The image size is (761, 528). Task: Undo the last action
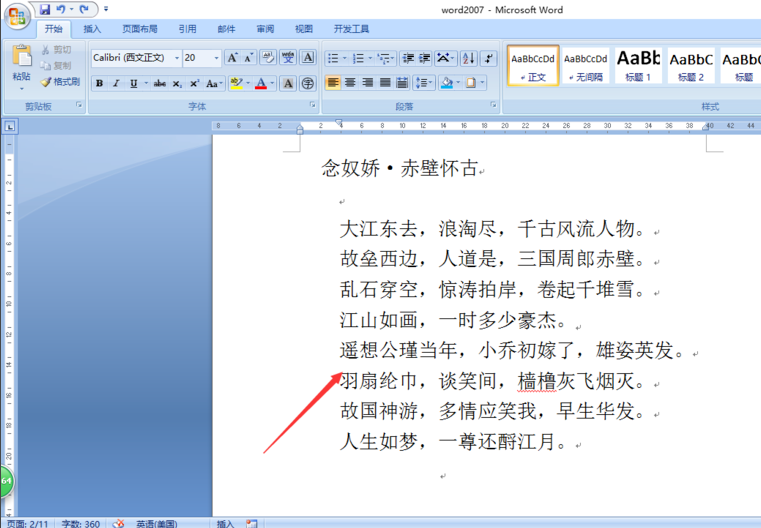click(61, 9)
